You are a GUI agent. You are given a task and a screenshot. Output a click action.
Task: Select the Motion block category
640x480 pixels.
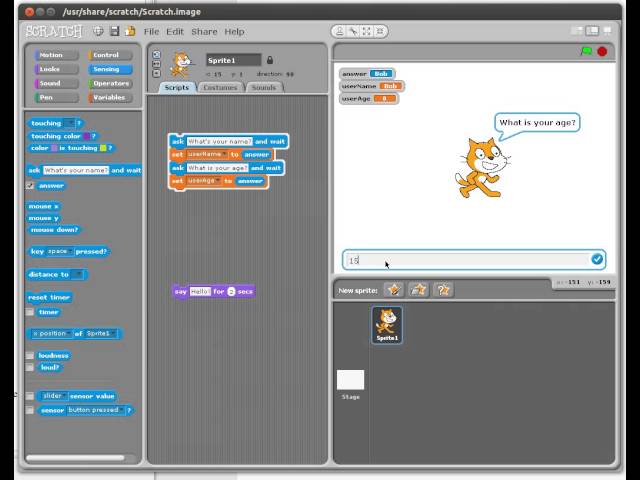[56, 55]
